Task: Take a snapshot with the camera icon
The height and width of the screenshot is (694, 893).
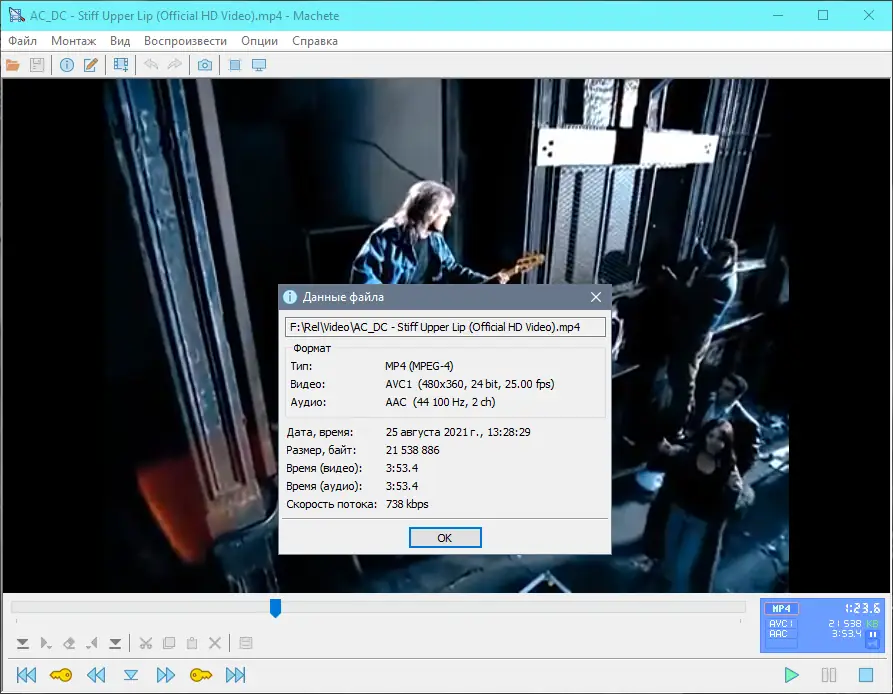Action: (x=205, y=65)
